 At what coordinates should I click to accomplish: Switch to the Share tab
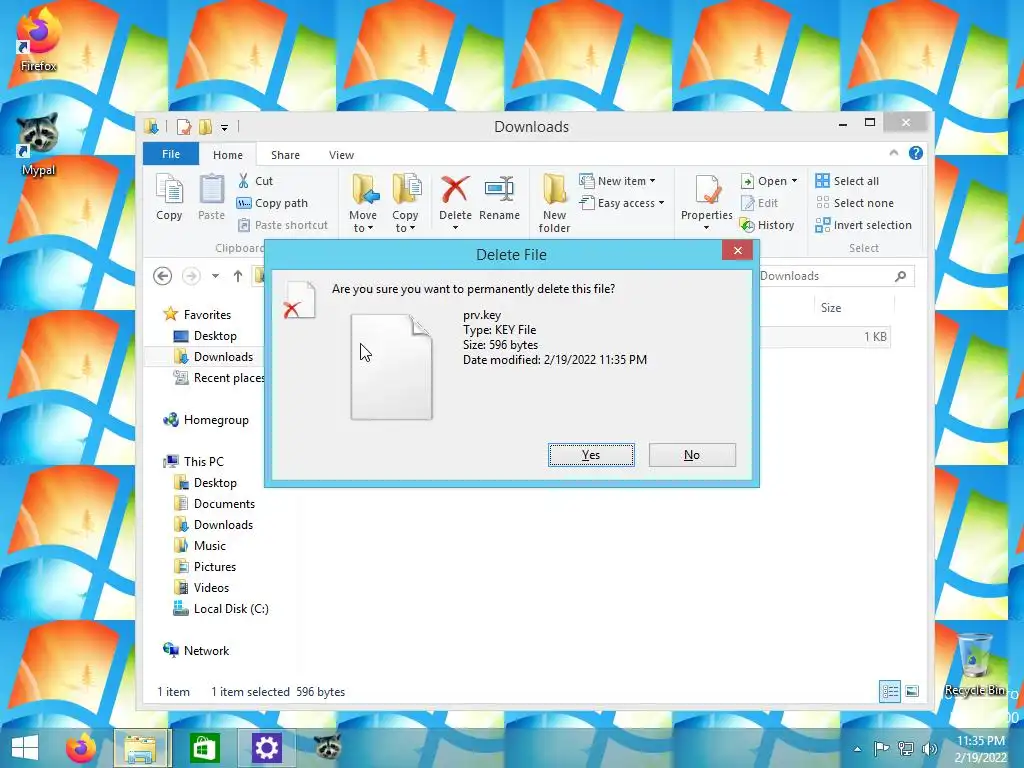[x=285, y=155]
